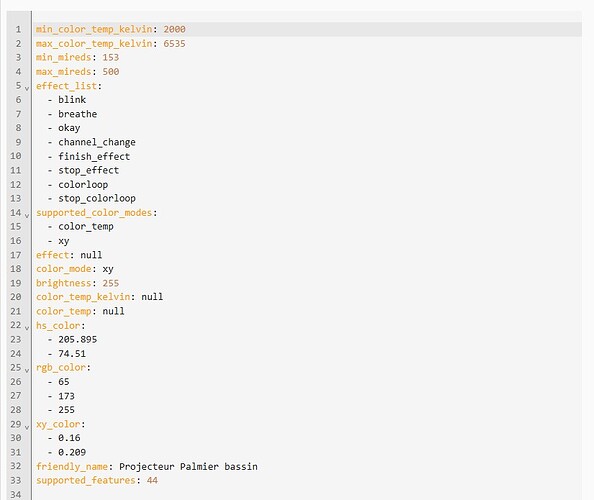
Task: Click the blink effect entry
Action: tap(72, 100)
